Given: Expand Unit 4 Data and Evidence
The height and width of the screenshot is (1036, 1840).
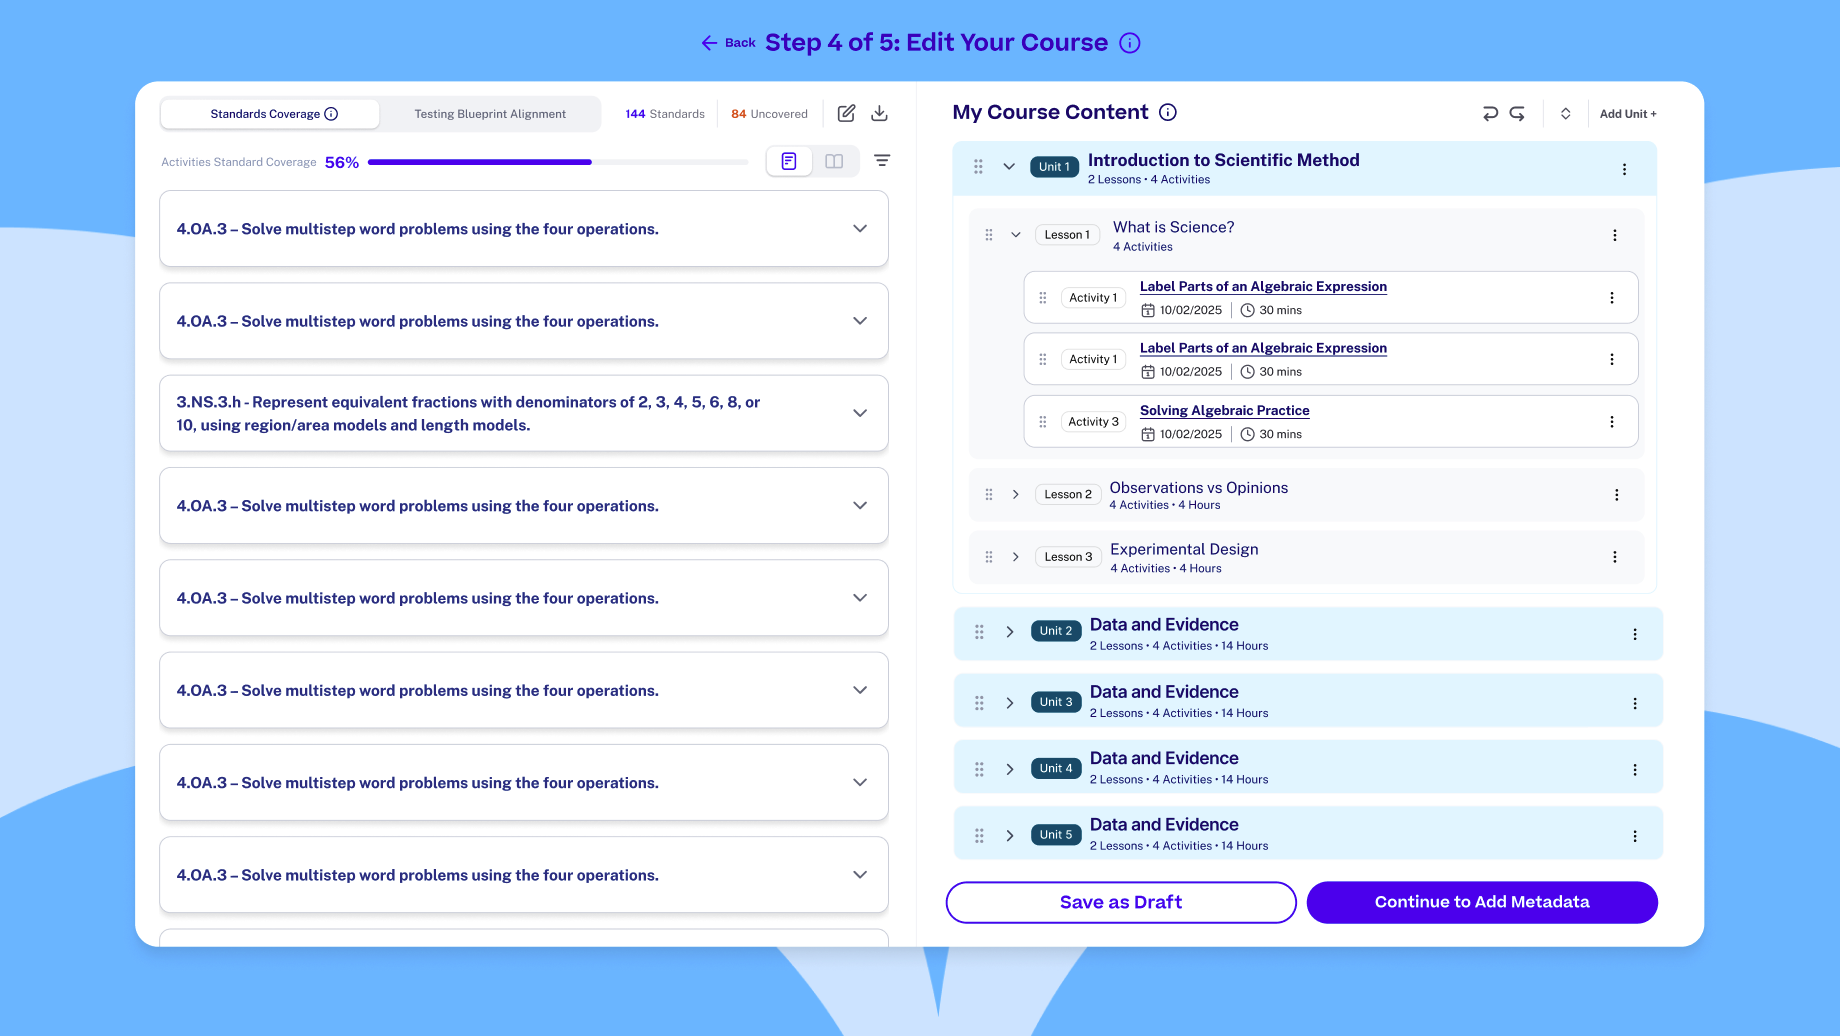Looking at the screenshot, I should point(1010,769).
